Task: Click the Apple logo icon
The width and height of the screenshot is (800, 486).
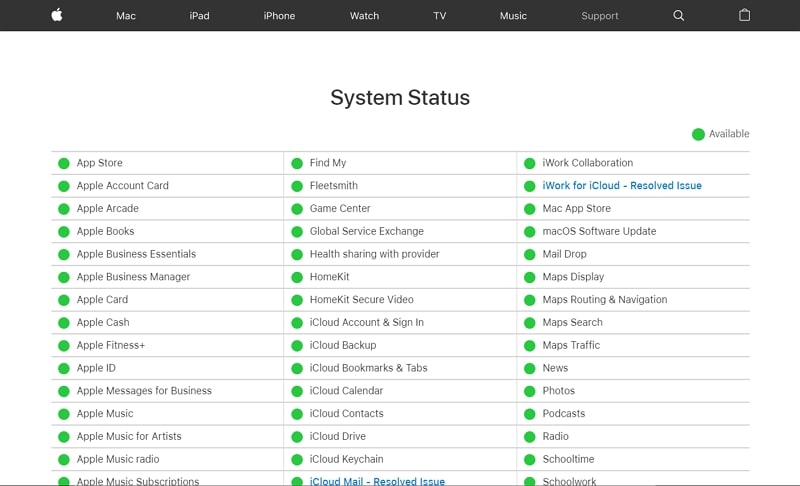Action: [x=57, y=15]
